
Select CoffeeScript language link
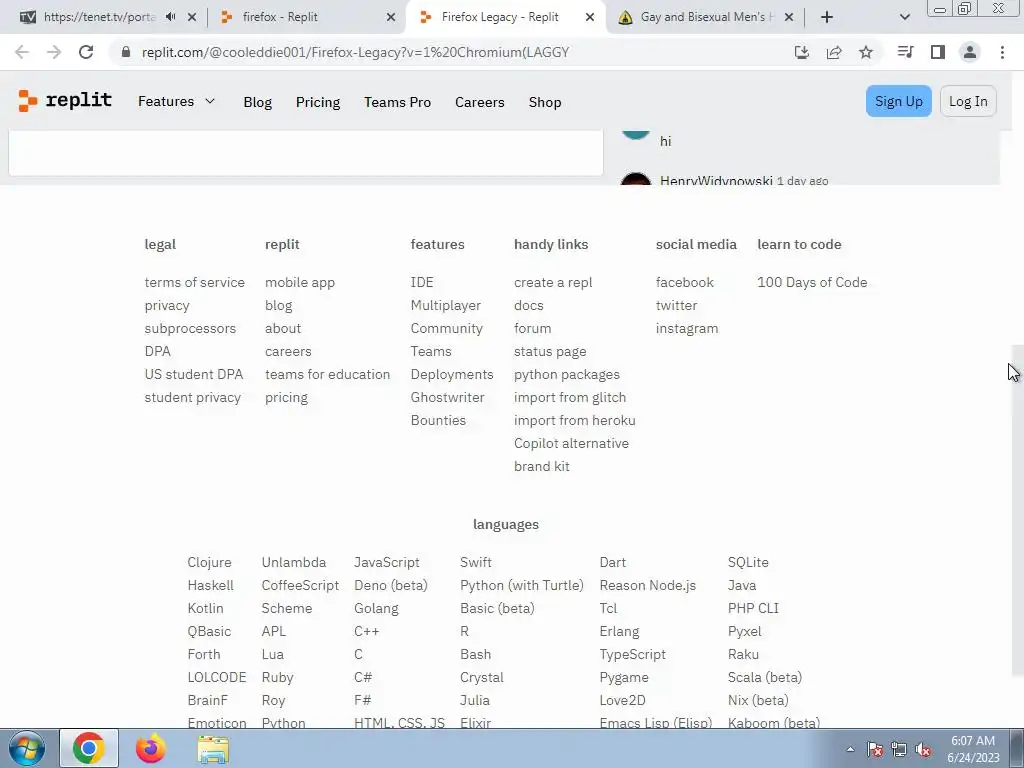point(300,585)
